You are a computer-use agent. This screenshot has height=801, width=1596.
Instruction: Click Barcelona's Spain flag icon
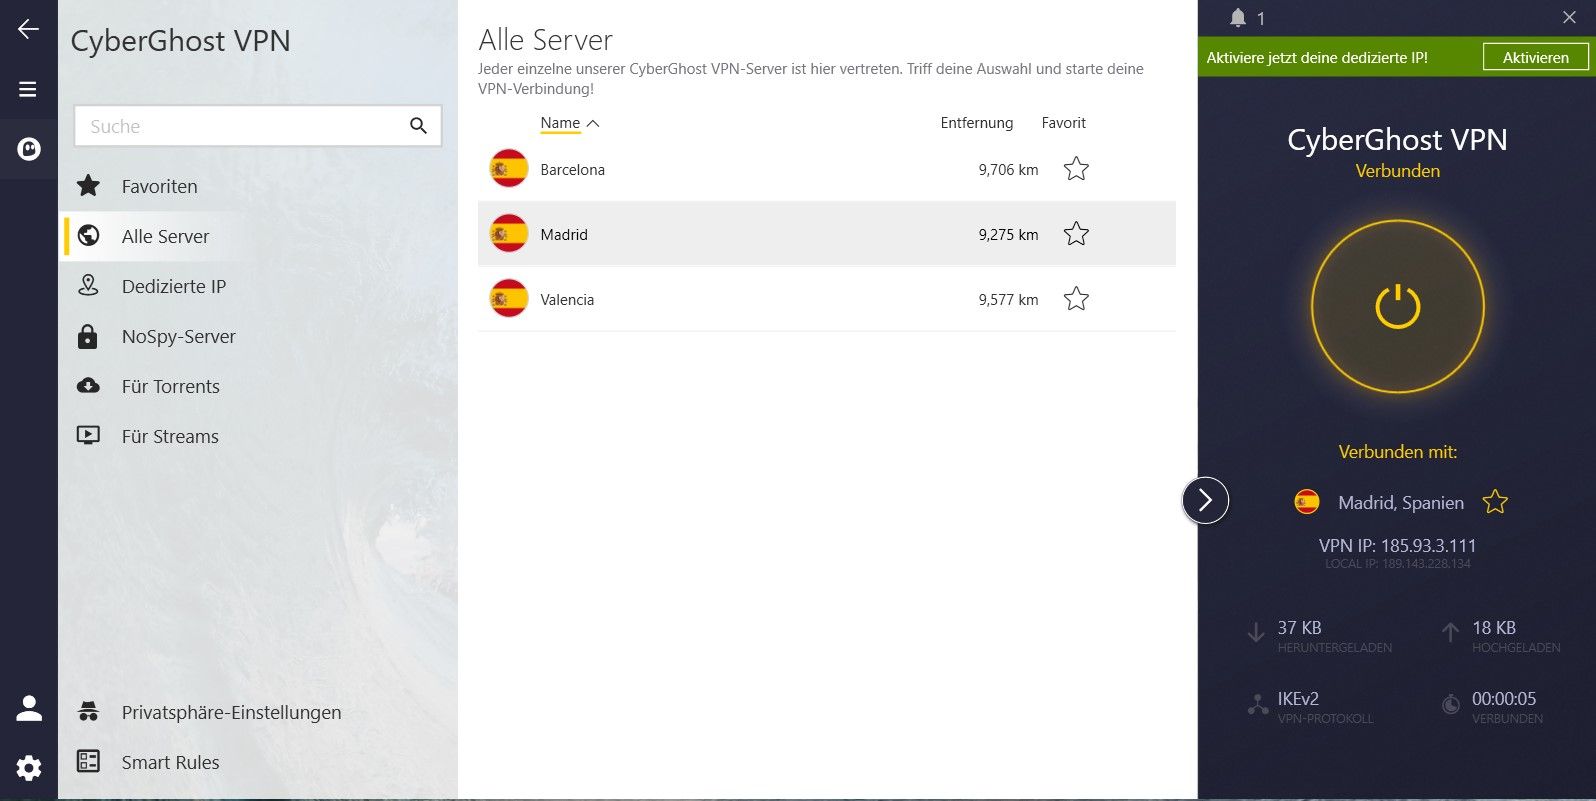point(508,168)
